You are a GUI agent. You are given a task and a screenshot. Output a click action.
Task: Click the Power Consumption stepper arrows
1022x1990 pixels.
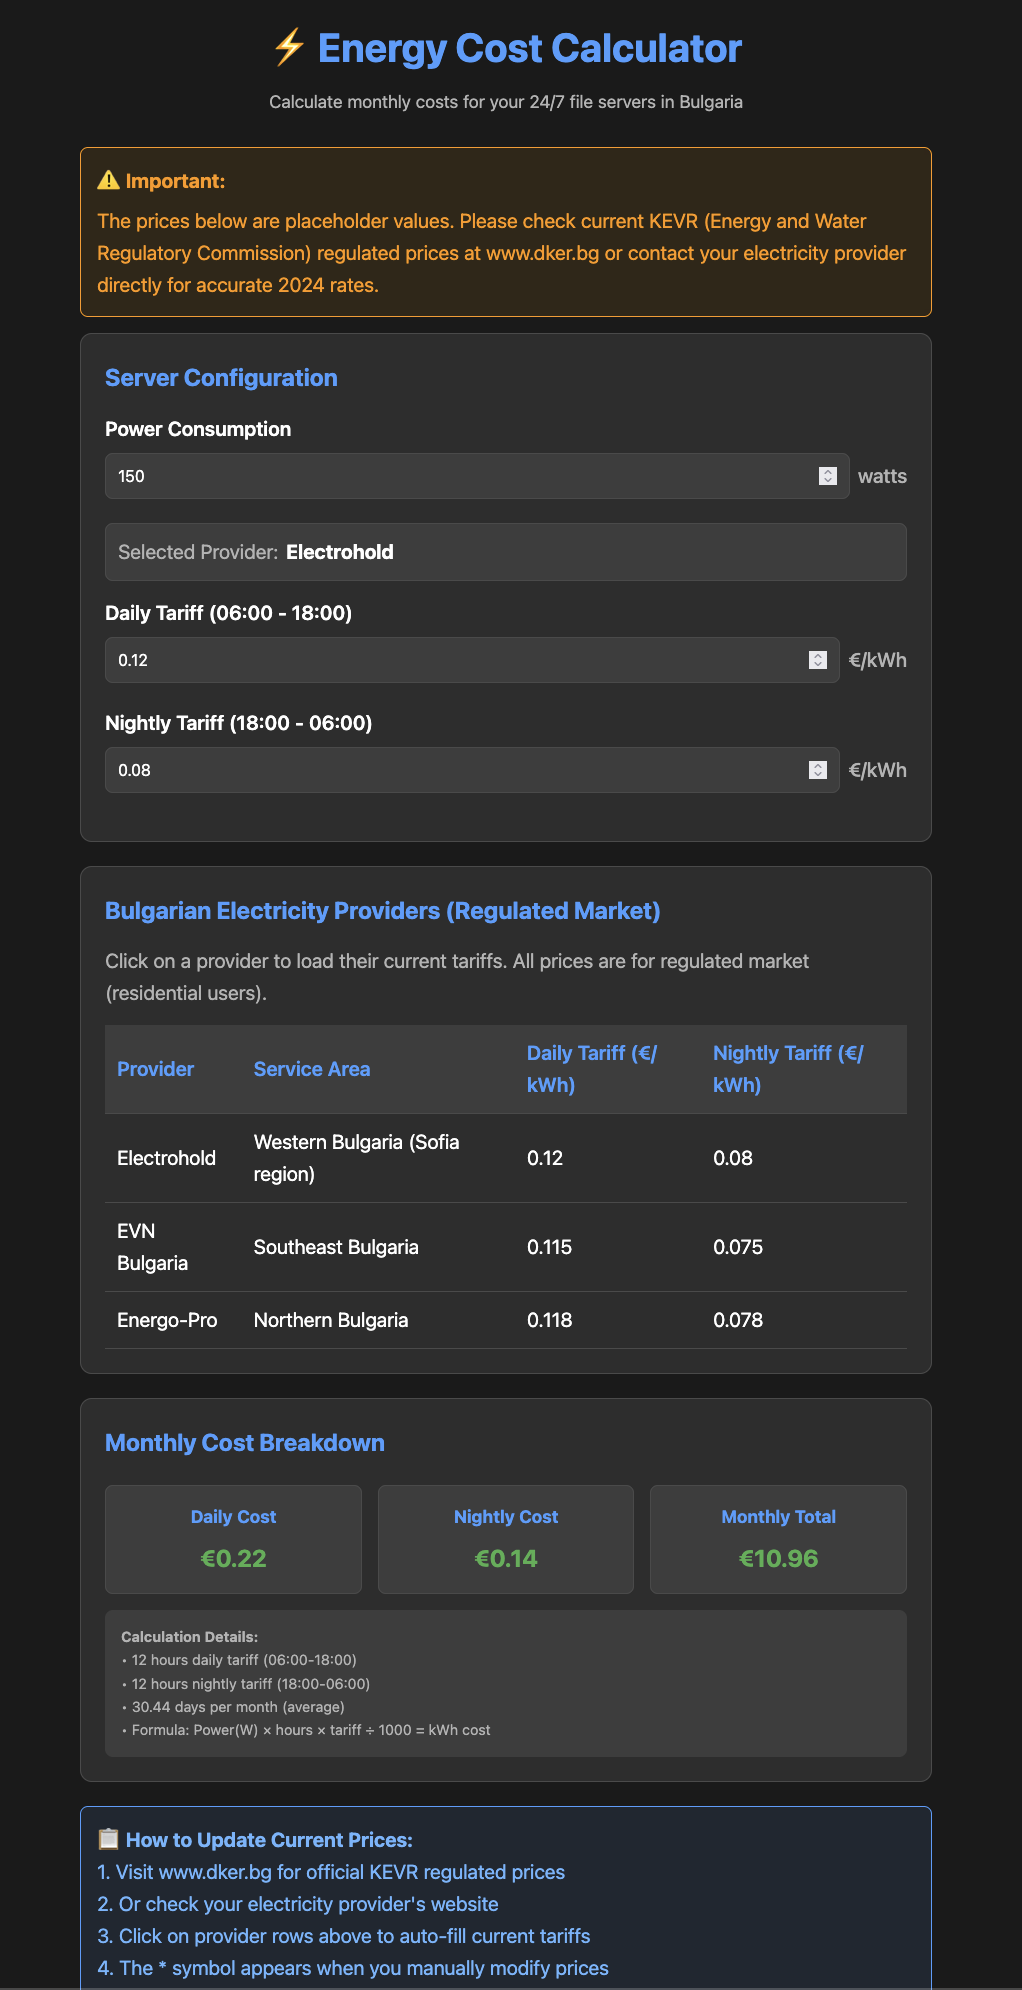click(x=827, y=476)
